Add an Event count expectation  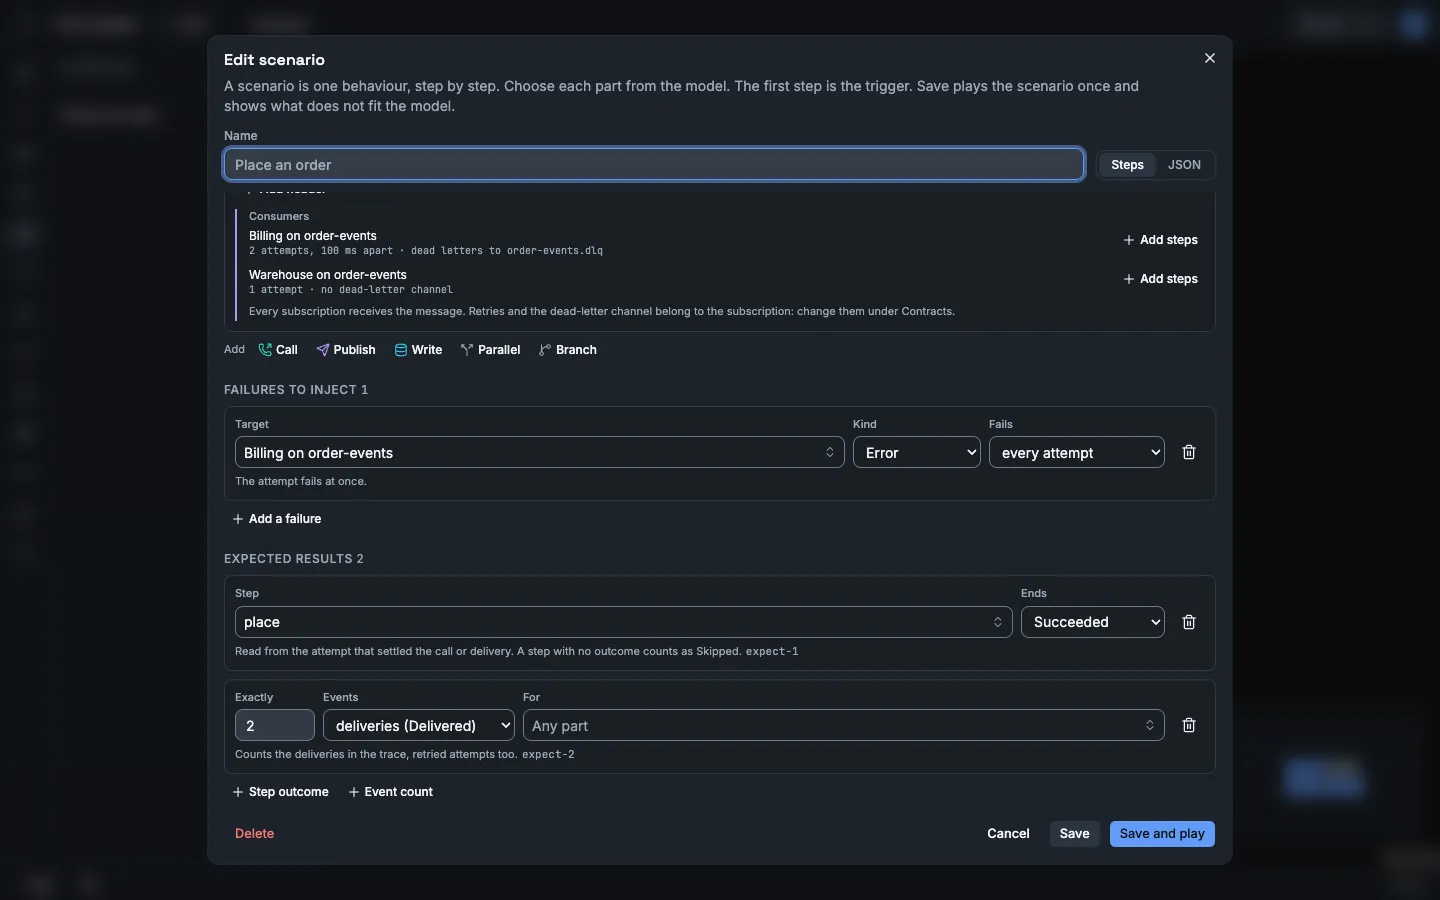click(391, 792)
